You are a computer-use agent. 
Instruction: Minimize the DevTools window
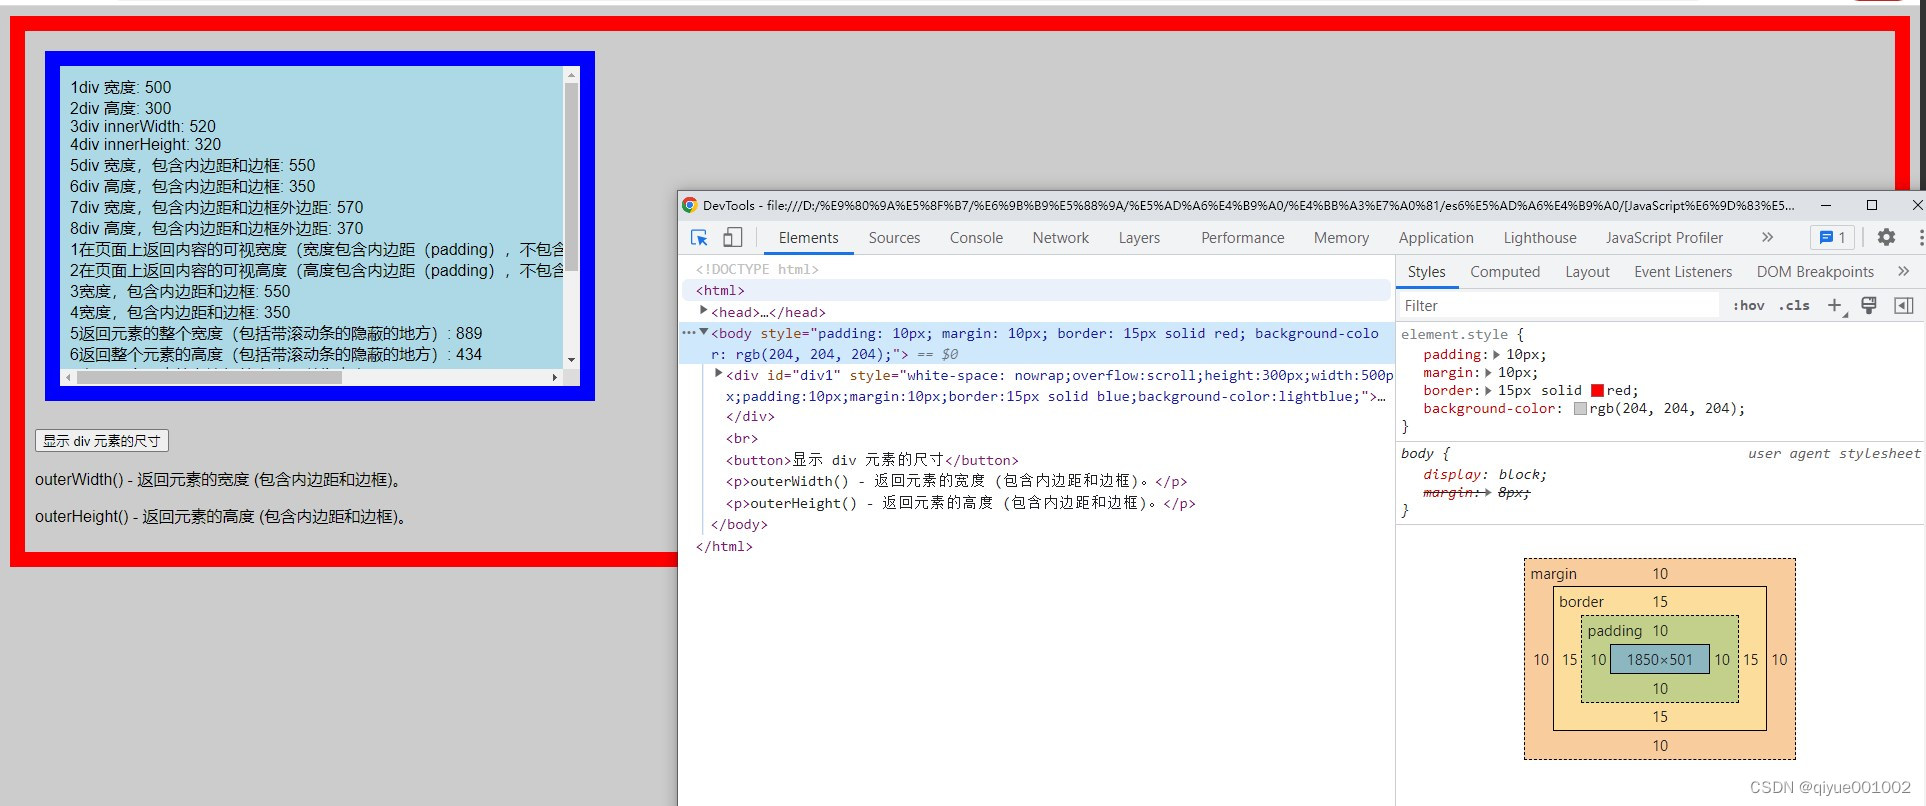click(1825, 205)
